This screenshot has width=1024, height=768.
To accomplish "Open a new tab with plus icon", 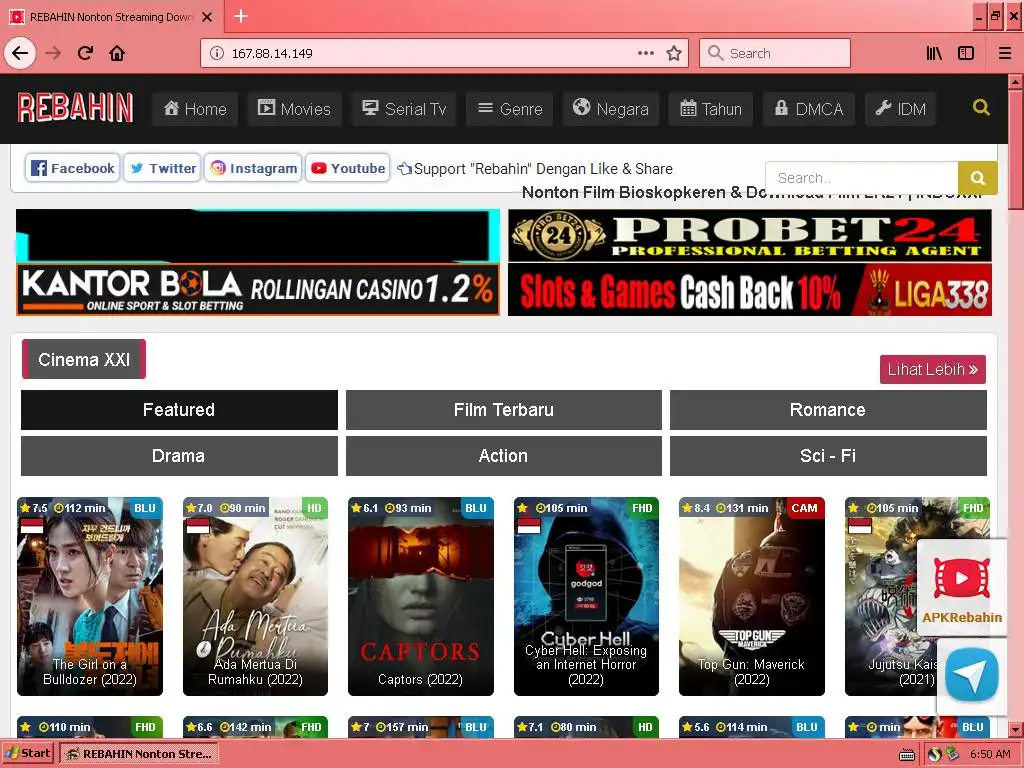I will [241, 16].
